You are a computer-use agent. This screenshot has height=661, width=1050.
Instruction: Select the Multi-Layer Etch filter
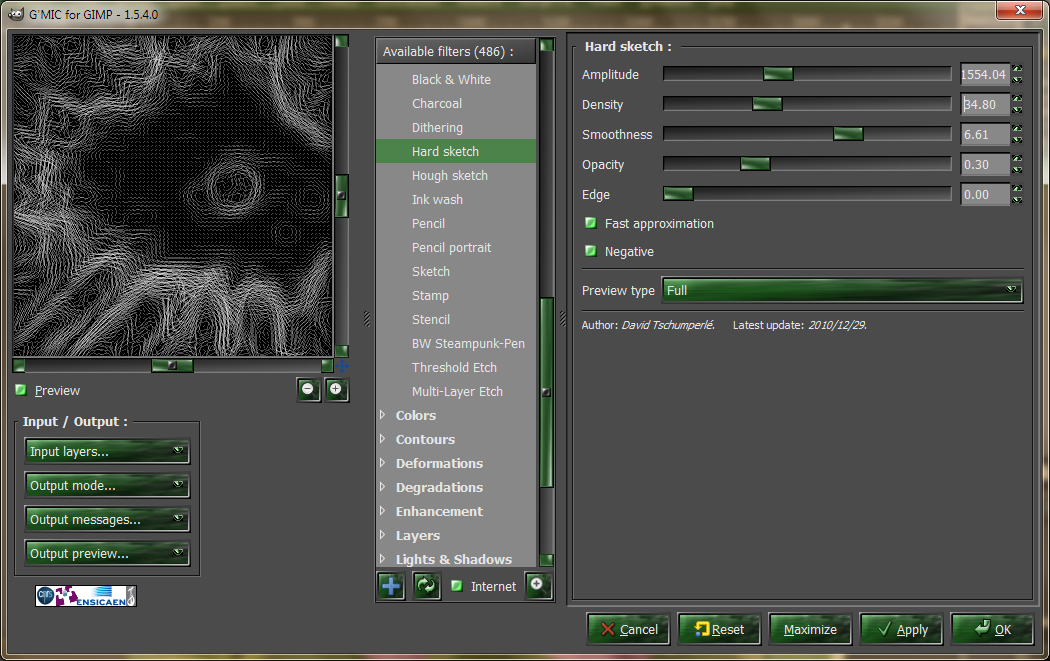click(456, 392)
